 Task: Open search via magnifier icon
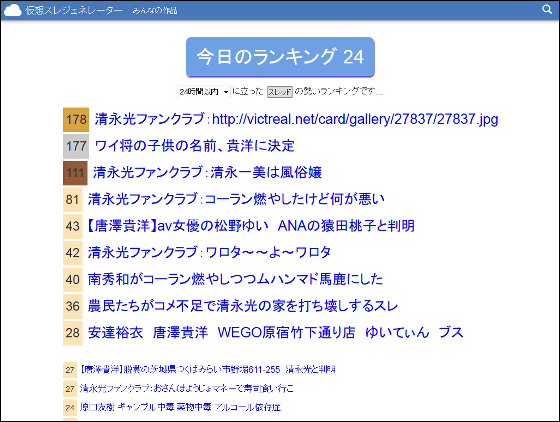coord(547,9)
